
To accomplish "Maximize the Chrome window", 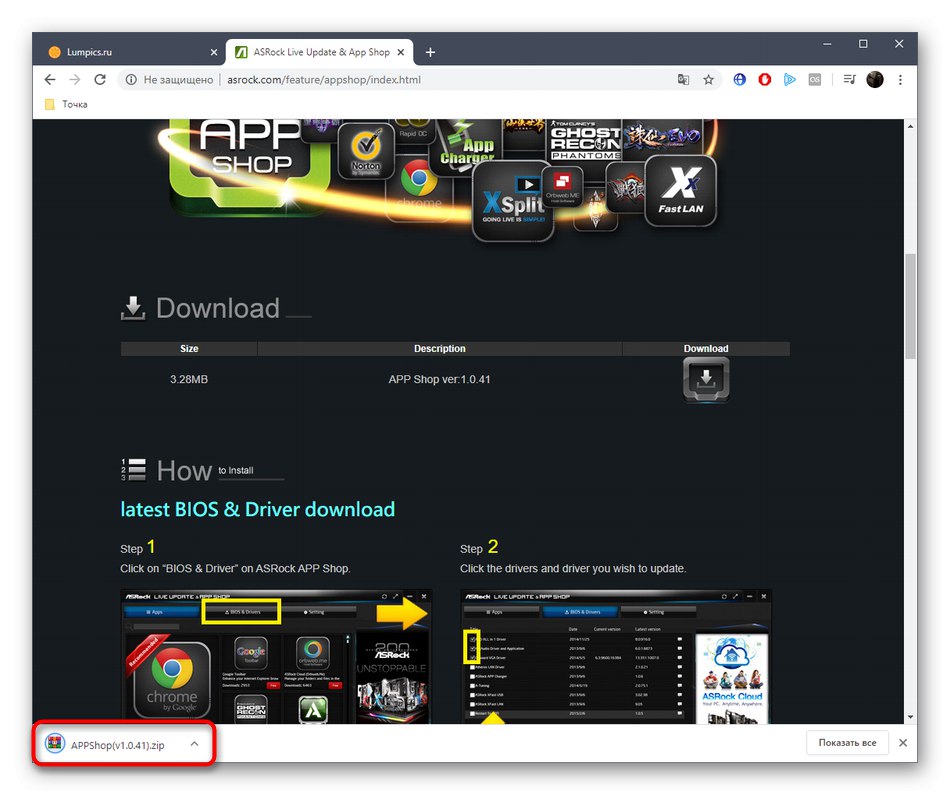I will (x=863, y=44).
